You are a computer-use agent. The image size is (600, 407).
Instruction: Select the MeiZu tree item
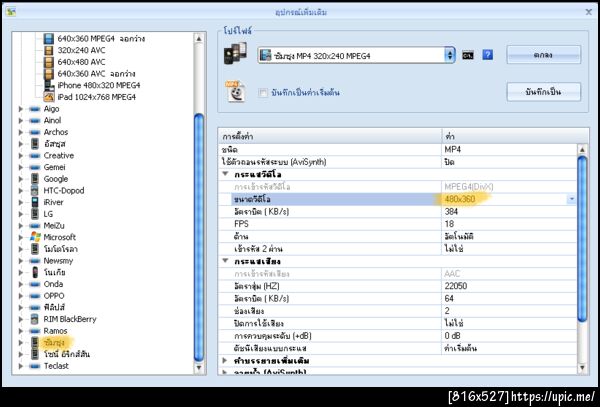pyautogui.click(x=54, y=226)
